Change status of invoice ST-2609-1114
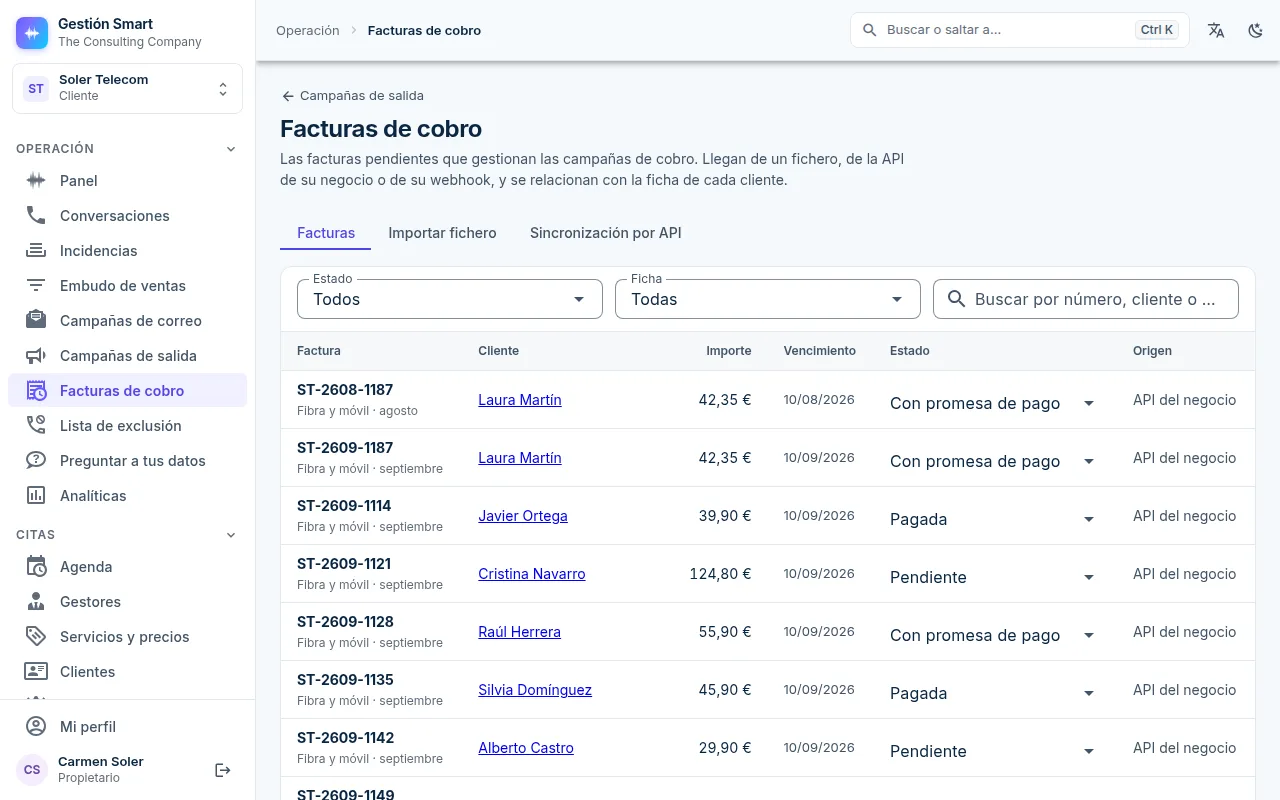Viewport: 1280px width, 800px height. 993,519
